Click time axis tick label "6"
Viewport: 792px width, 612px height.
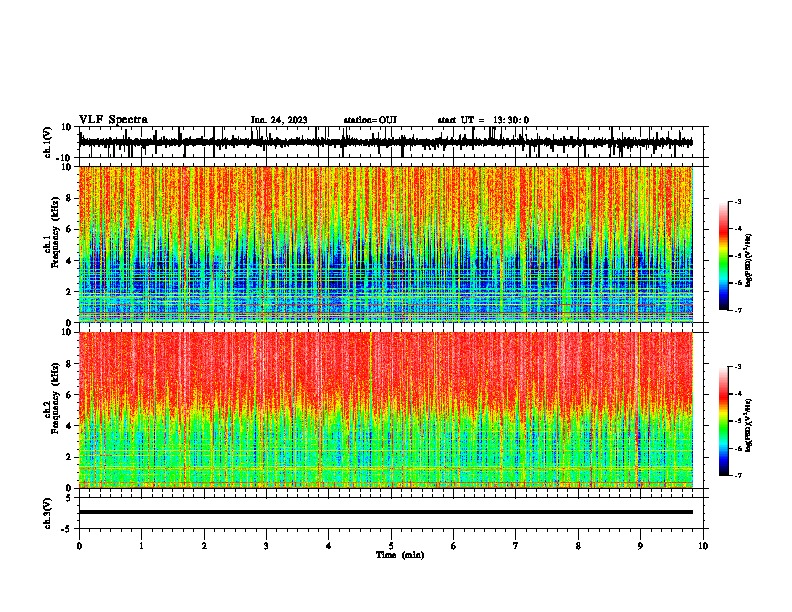coord(454,546)
